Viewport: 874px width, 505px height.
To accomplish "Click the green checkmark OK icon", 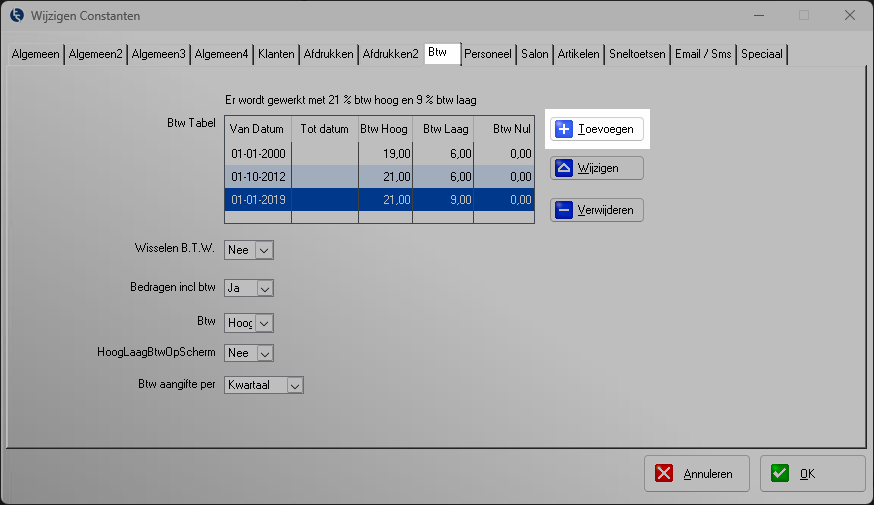I will pyautogui.click(x=780, y=474).
